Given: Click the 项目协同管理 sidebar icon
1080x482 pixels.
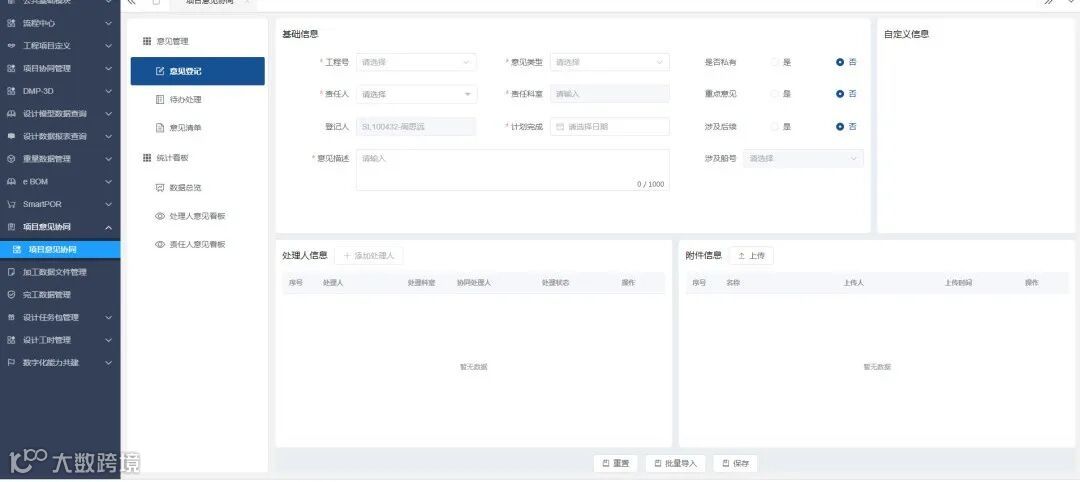Looking at the screenshot, I should click(11, 69).
